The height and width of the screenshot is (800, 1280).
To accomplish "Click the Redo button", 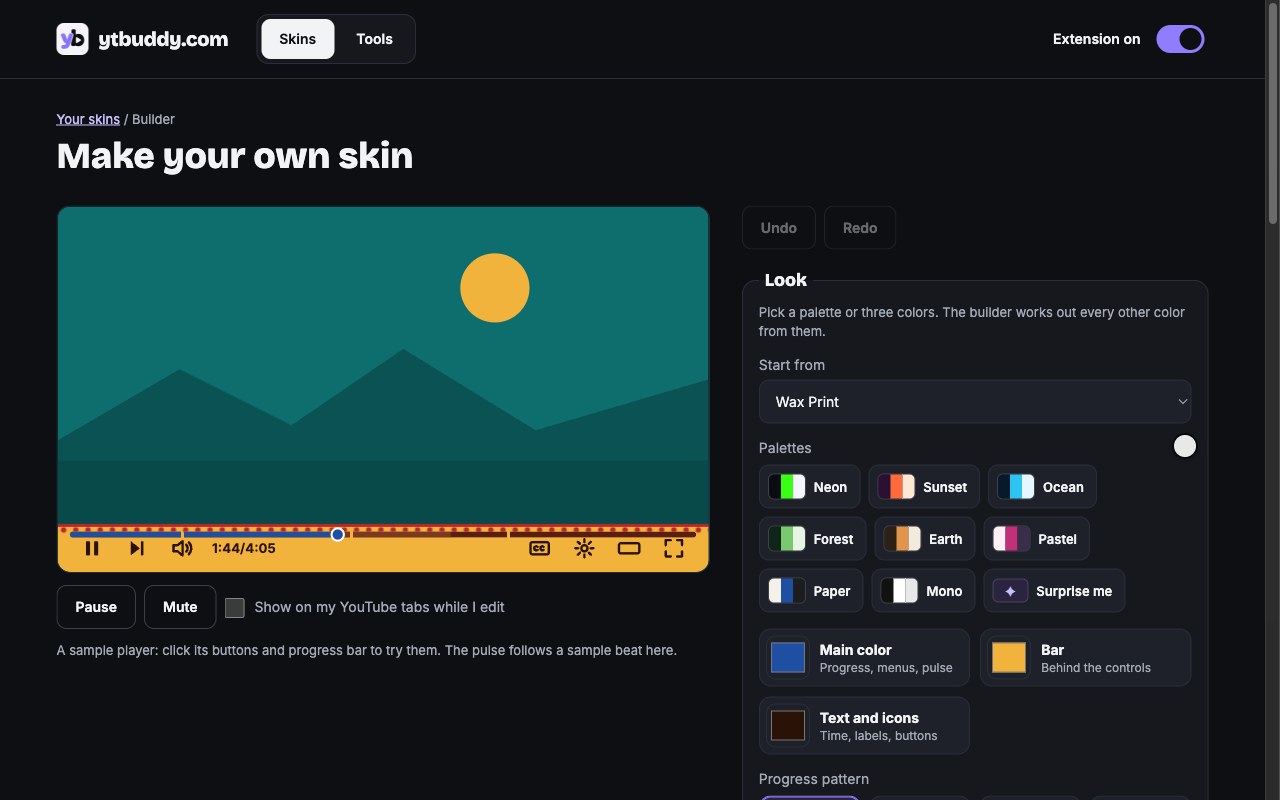I will [860, 228].
